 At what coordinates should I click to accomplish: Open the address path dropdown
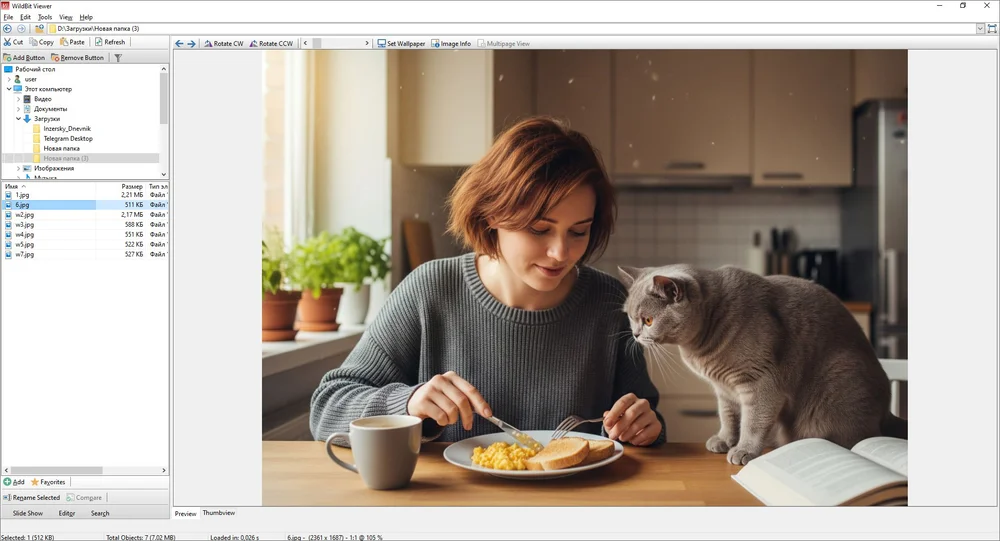point(979,29)
